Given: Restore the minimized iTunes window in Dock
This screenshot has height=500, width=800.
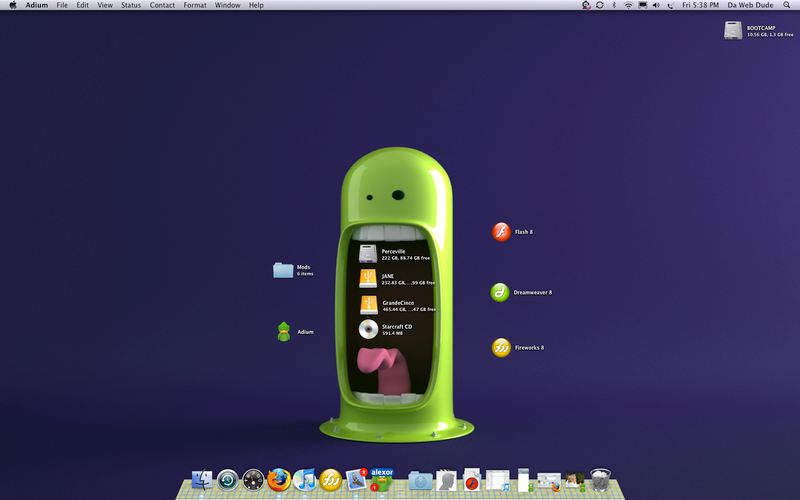Looking at the screenshot, I should (x=497, y=481).
